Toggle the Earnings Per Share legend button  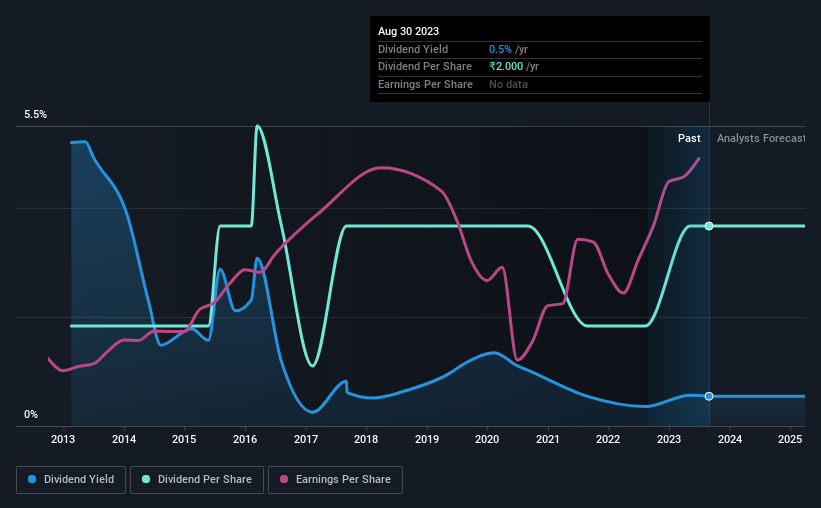click(336, 480)
